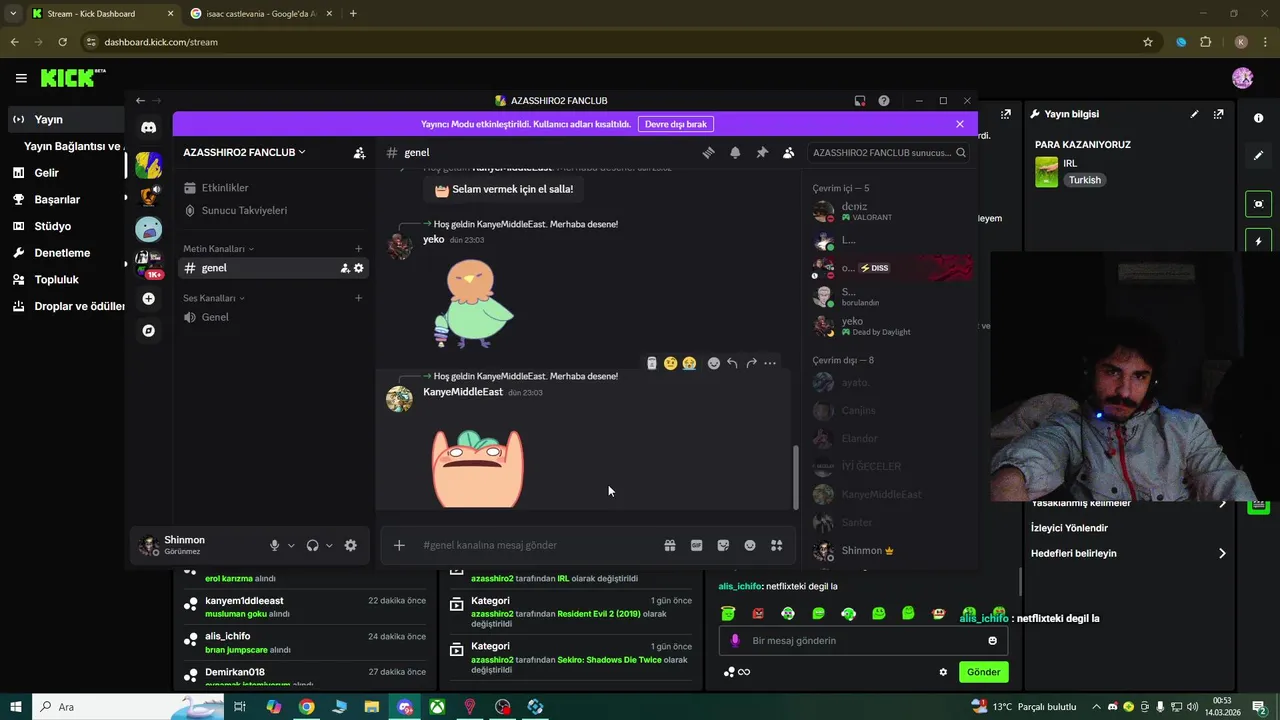Open Stüdyo in the Kick dashboard sidebar

pos(65,226)
